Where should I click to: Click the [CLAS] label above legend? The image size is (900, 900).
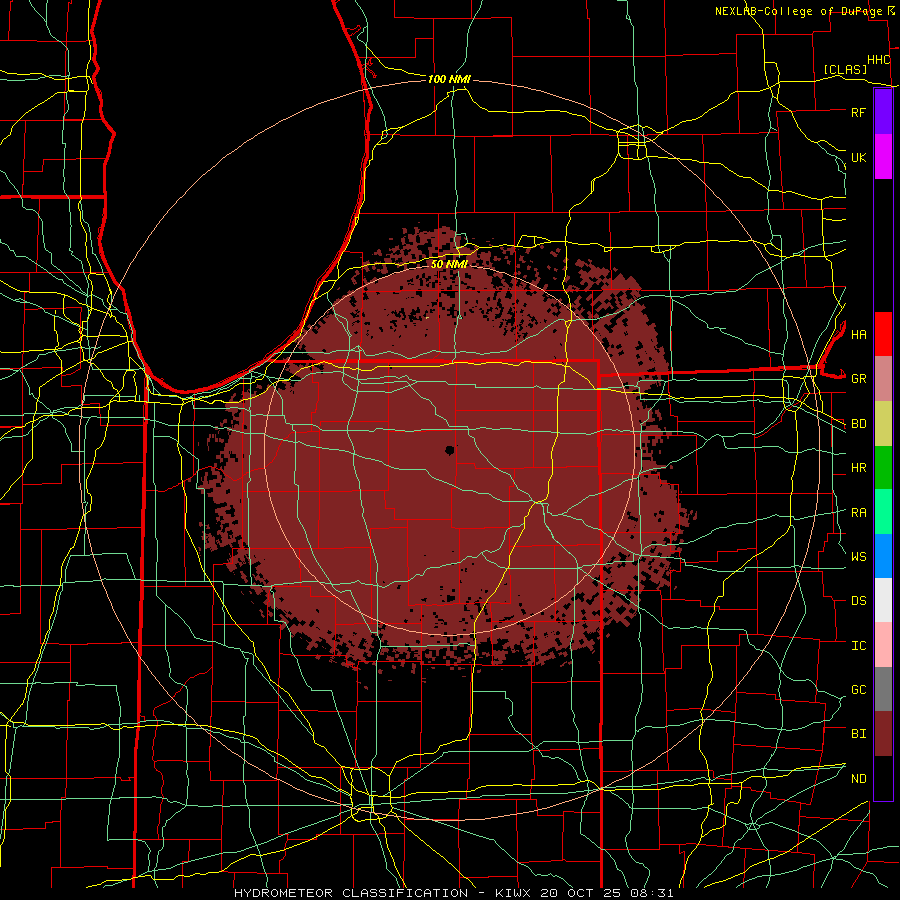coord(845,69)
